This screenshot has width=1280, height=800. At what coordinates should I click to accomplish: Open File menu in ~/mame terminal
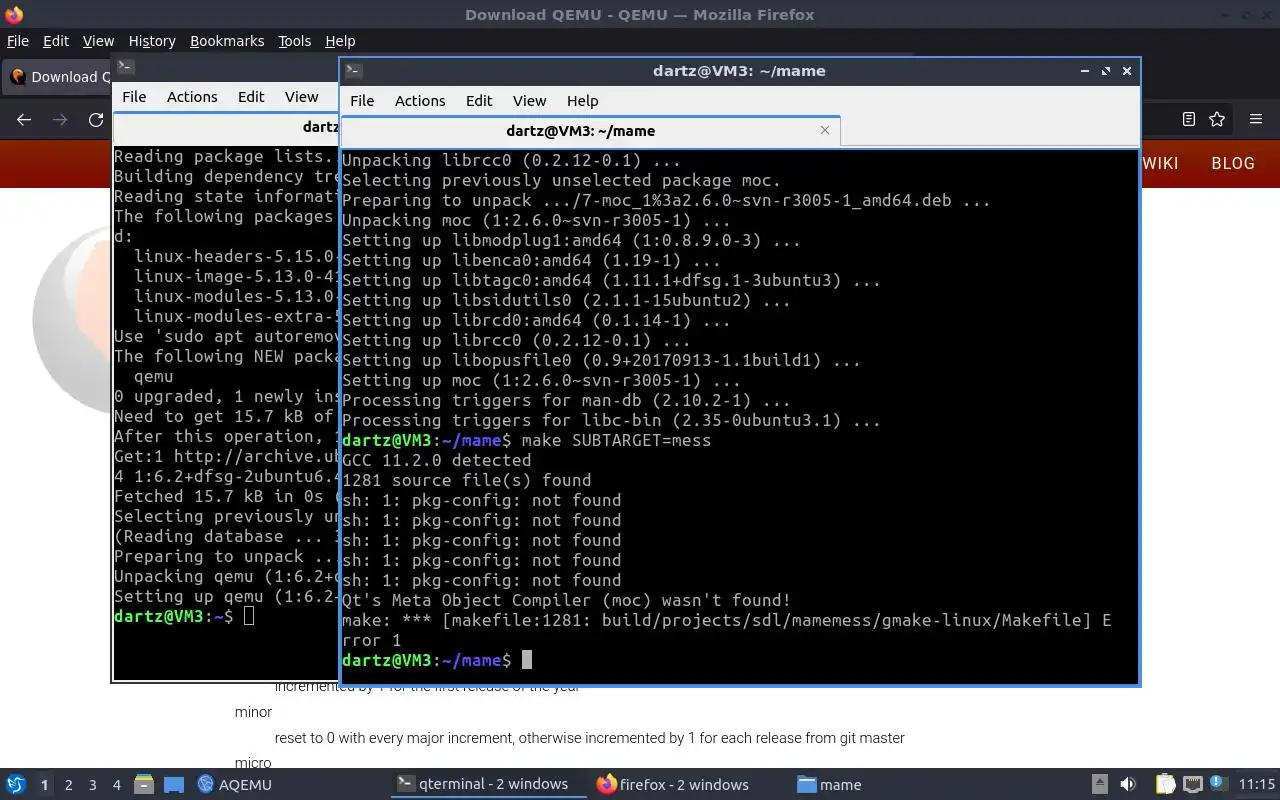362,100
